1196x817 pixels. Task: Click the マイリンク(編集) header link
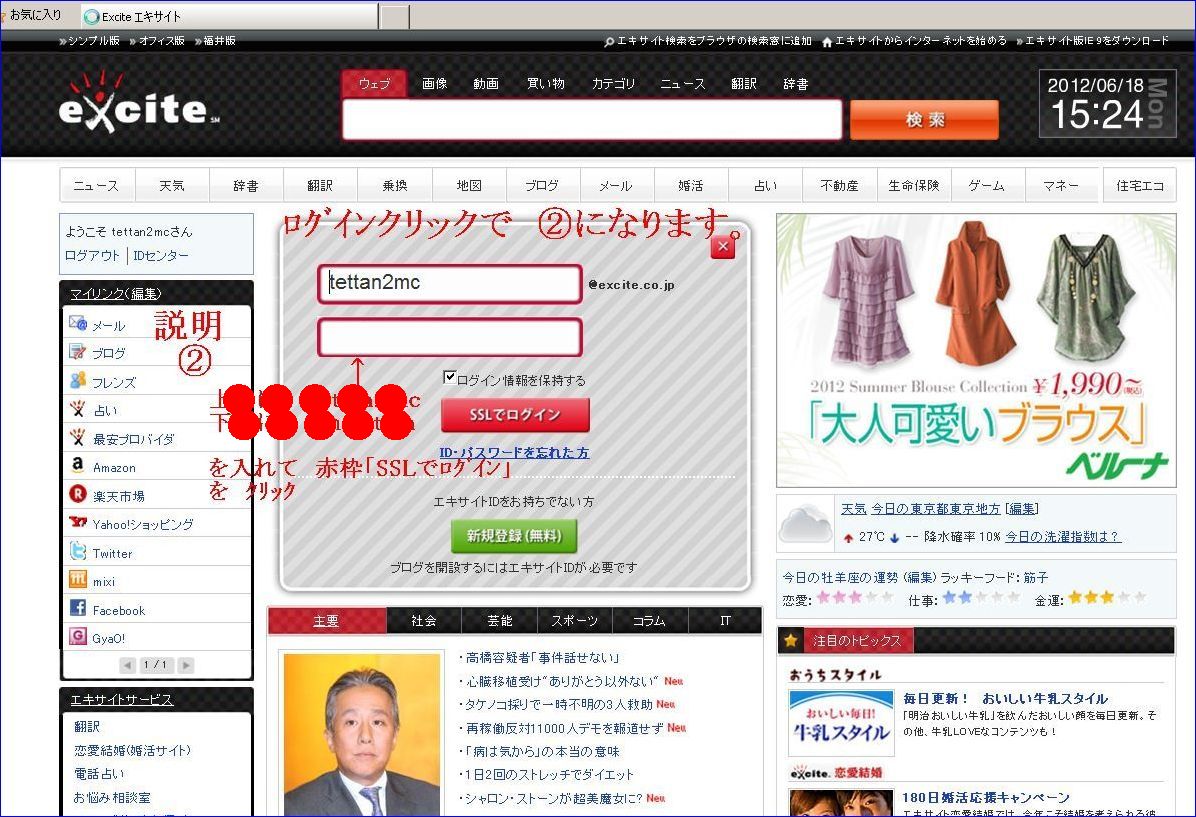tap(116, 294)
